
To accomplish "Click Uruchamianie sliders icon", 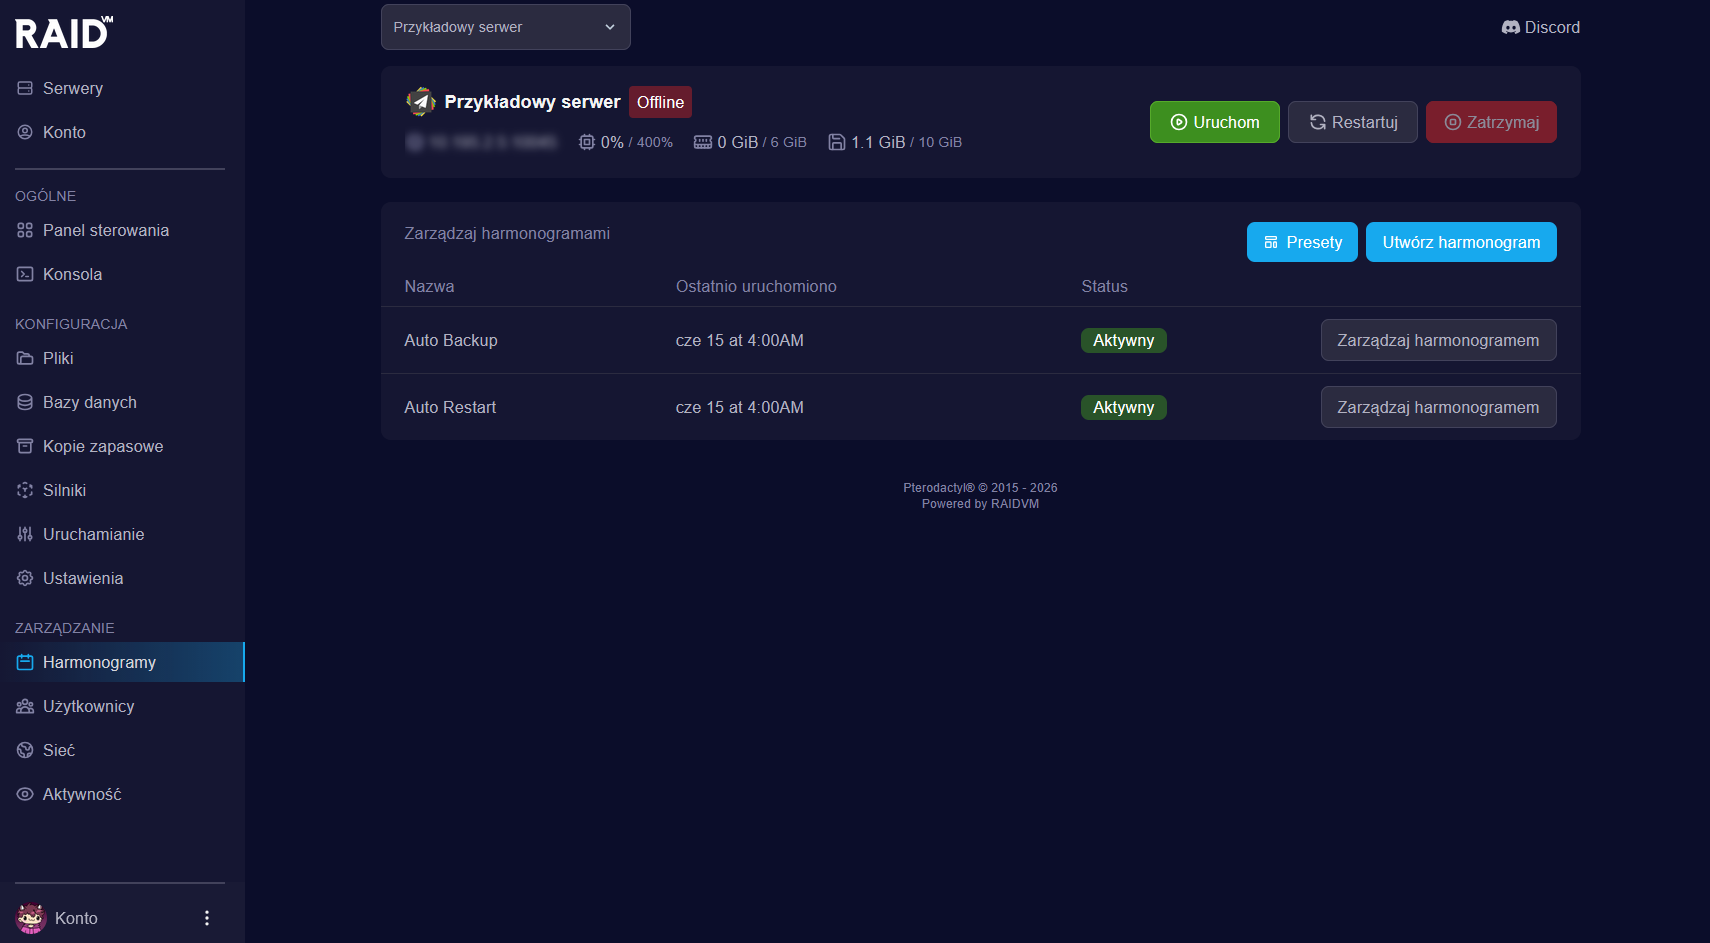I will click(25, 534).
